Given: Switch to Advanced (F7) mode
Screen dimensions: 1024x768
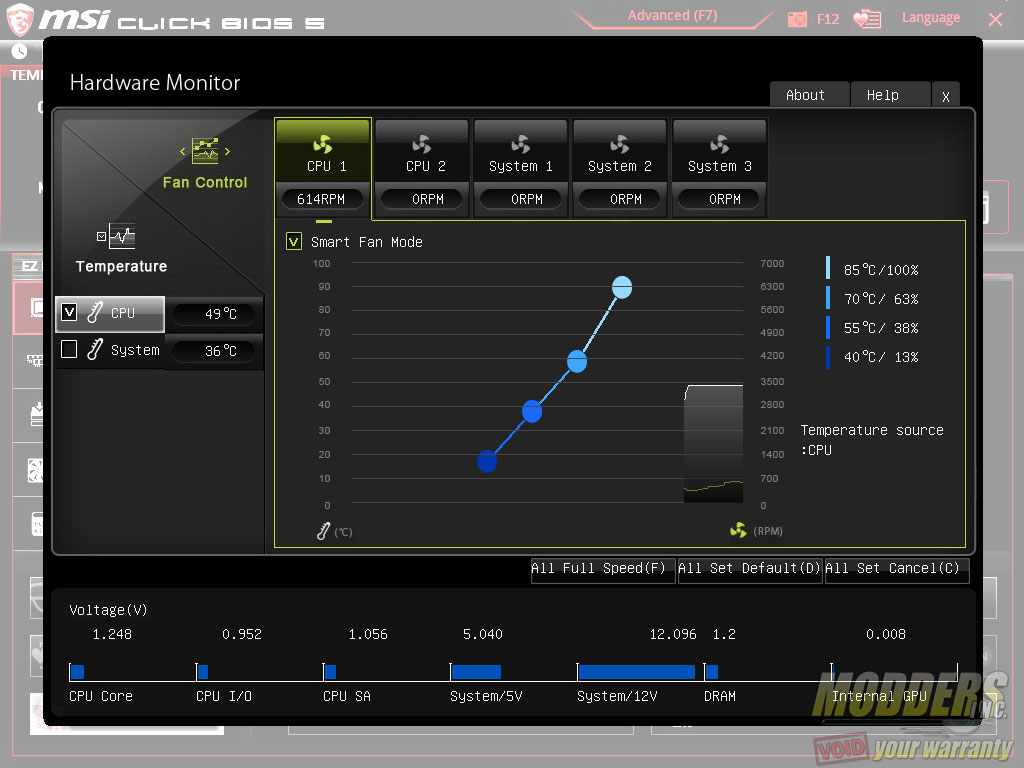Looking at the screenshot, I should pos(672,16).
